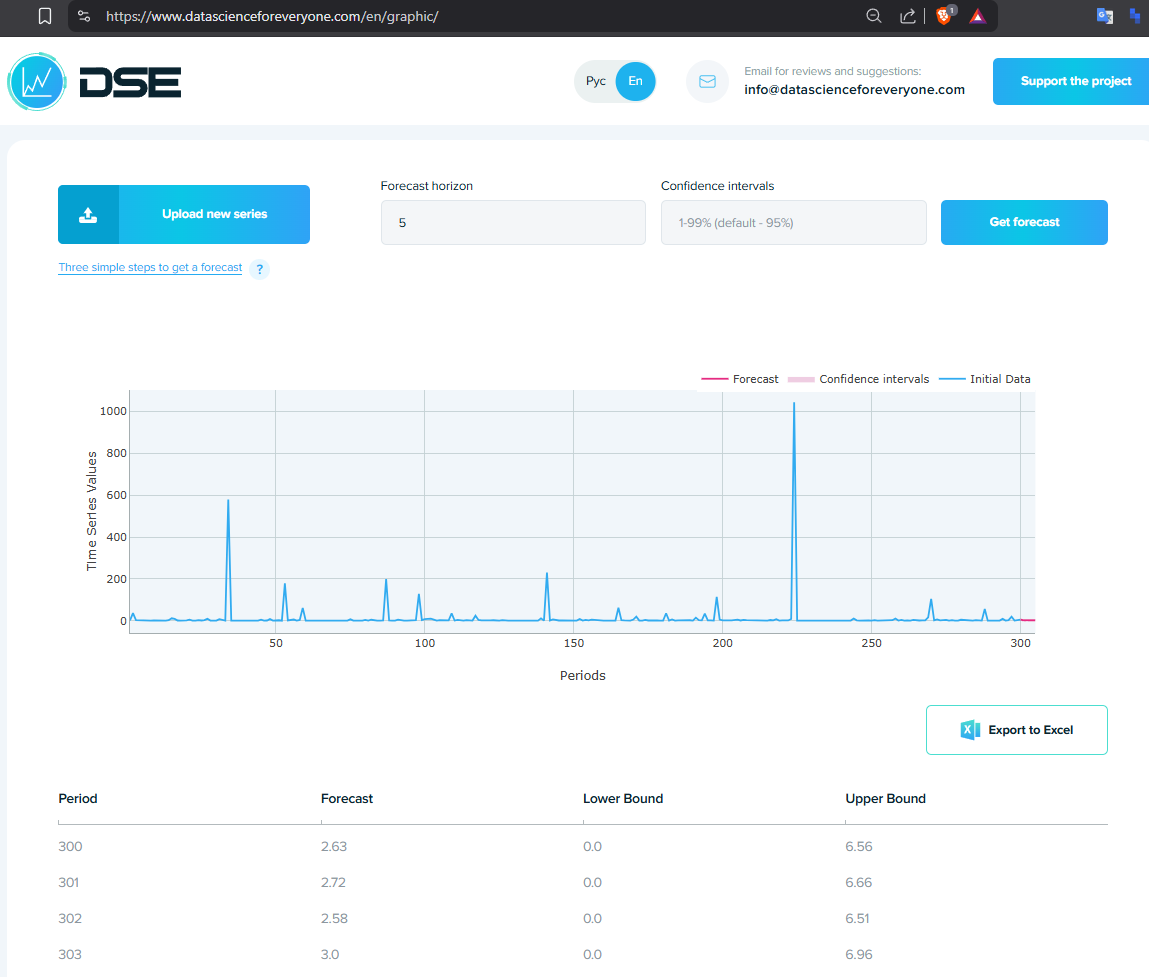
Task: Click the DSE circular chart logo
Action: 37,81
